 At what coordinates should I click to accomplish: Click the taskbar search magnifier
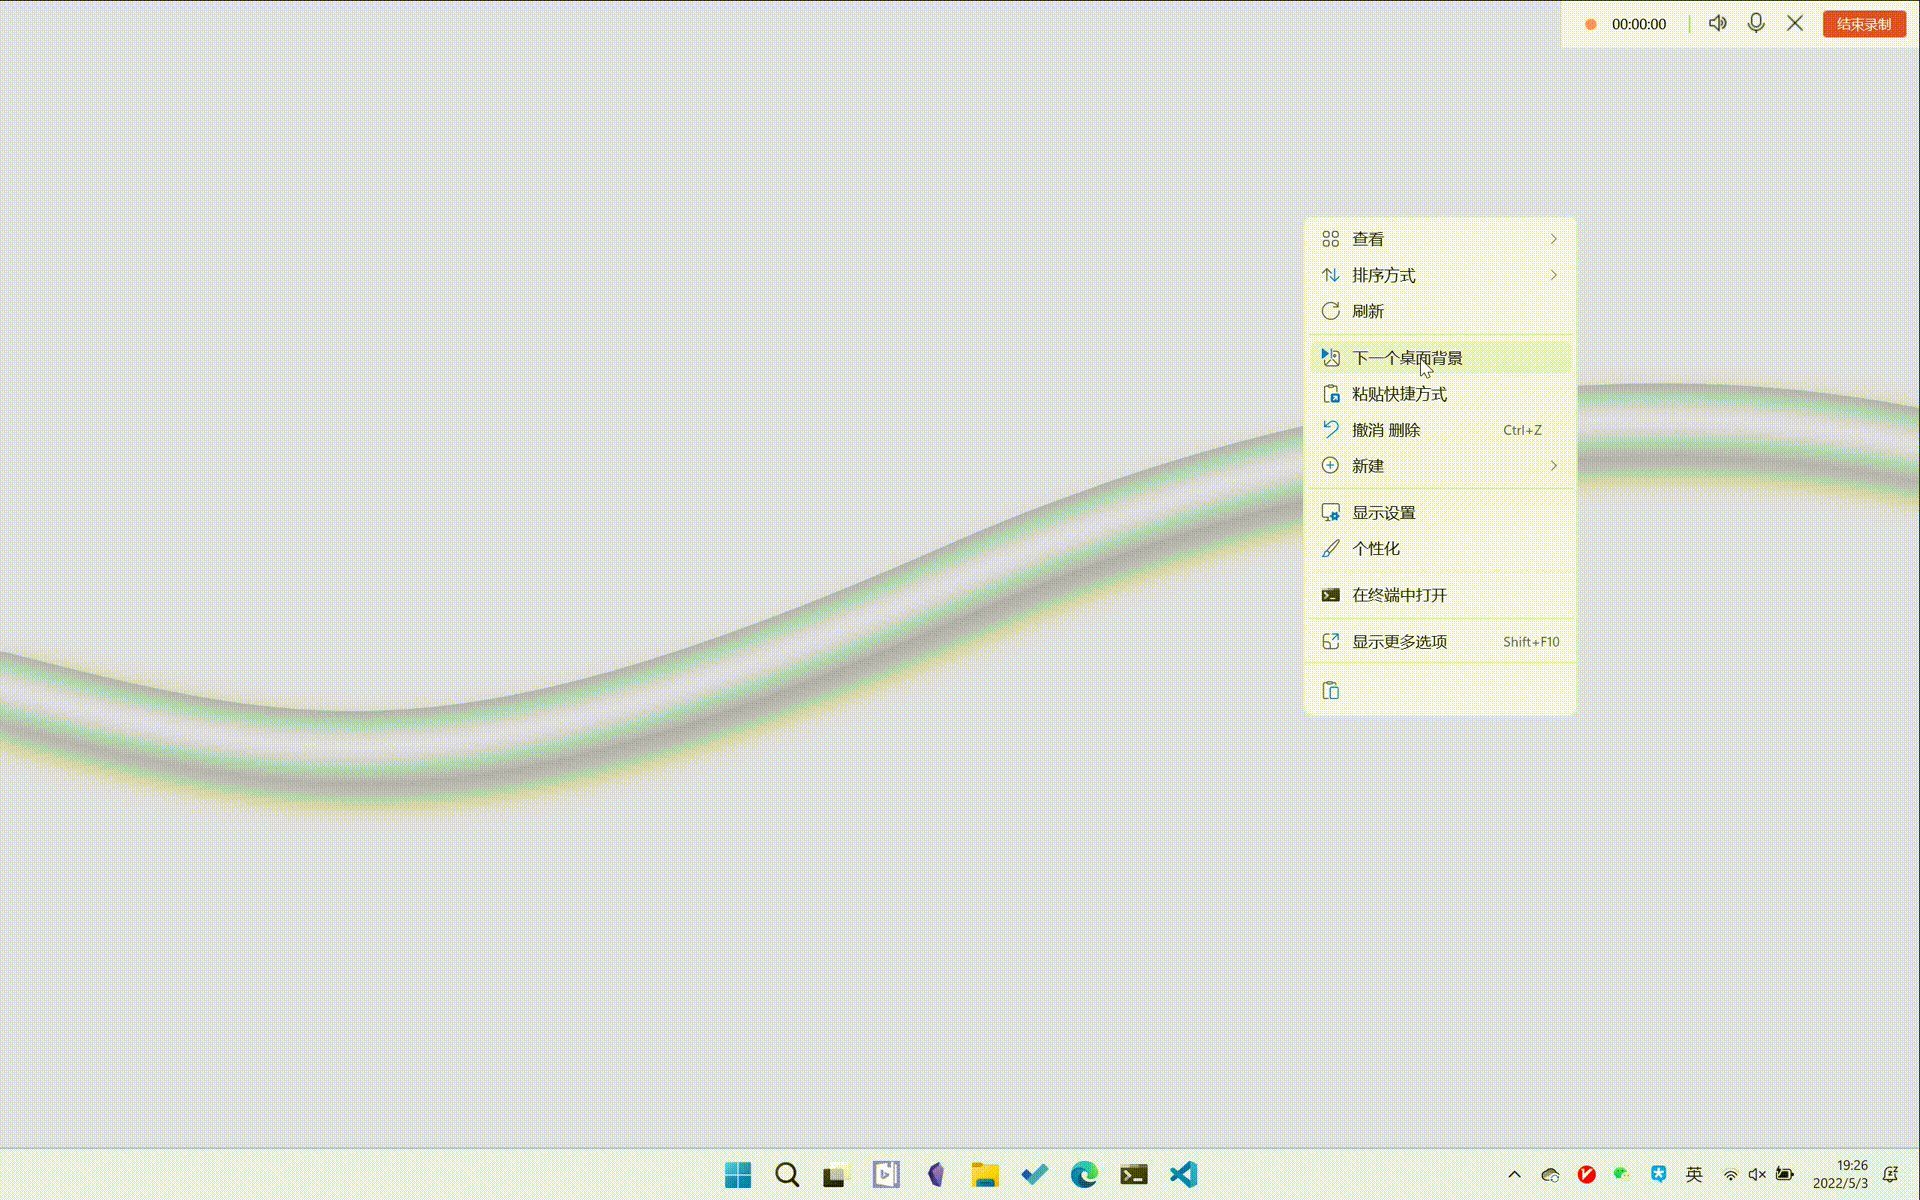coord(787,1174)
